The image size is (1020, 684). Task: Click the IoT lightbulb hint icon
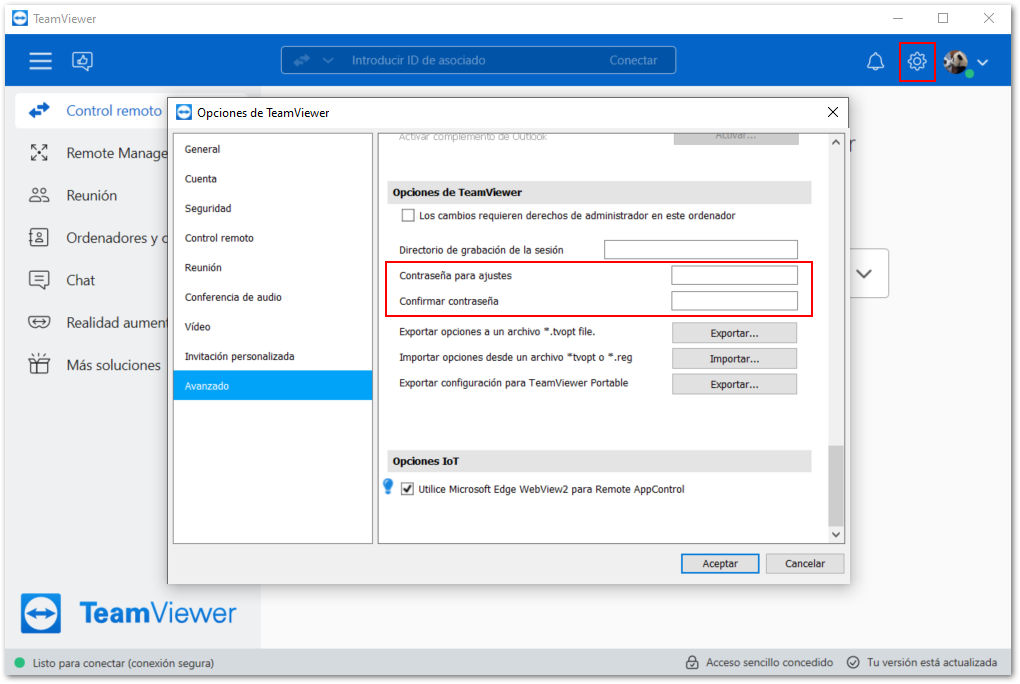click(388, 486)
